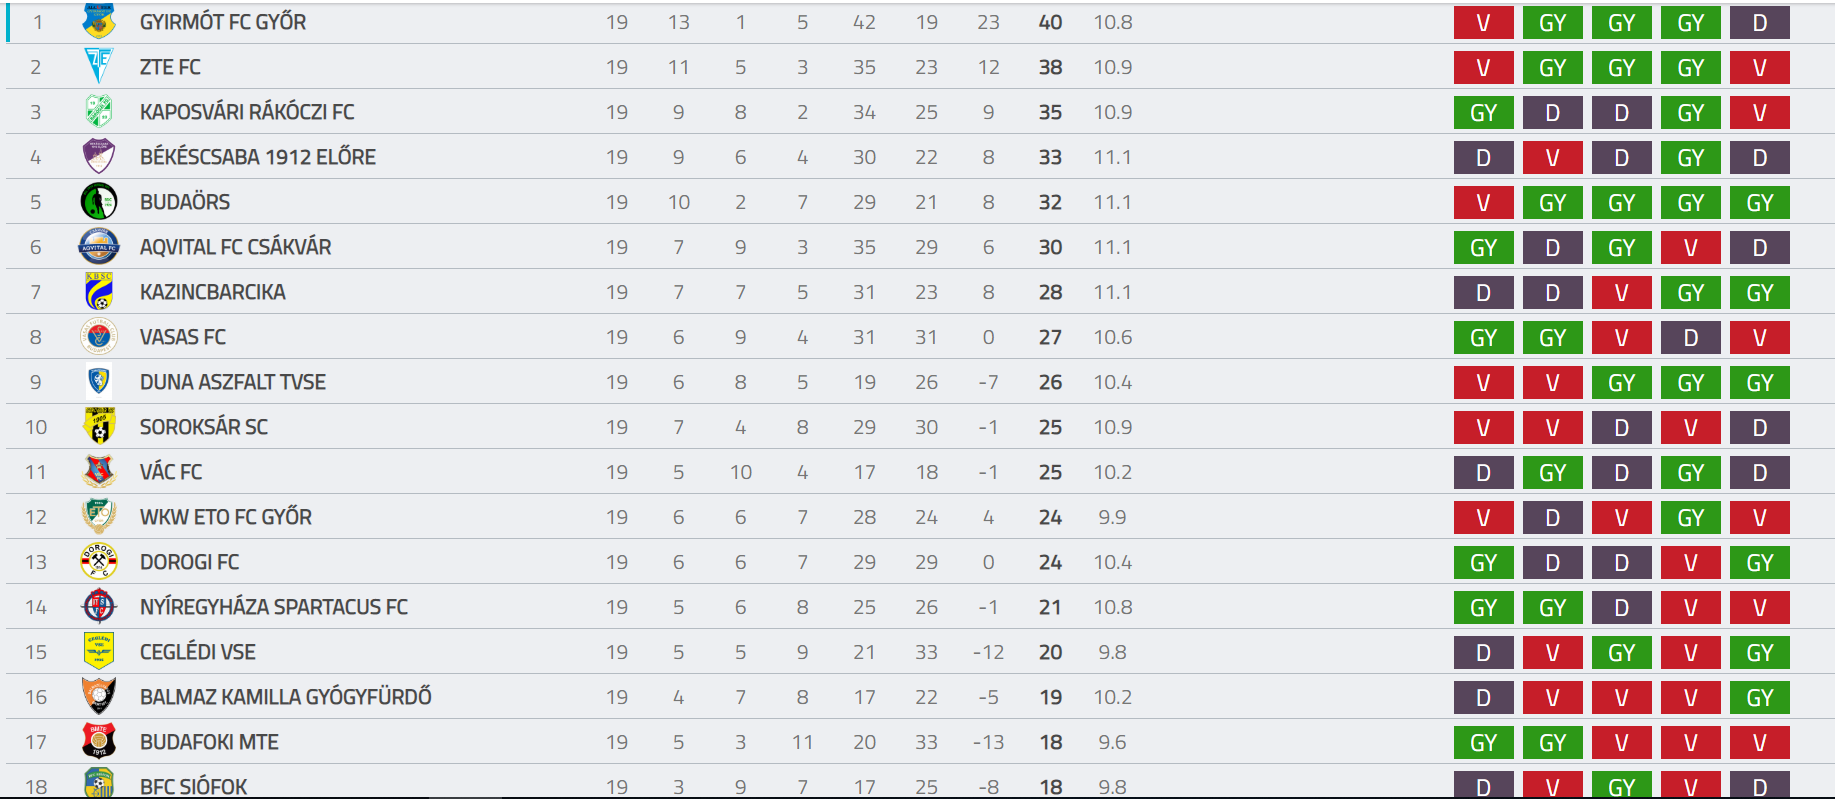
Task: Click the Balmaz Kamilla Gyógyfürdő crest
Action: coord(99,696)
